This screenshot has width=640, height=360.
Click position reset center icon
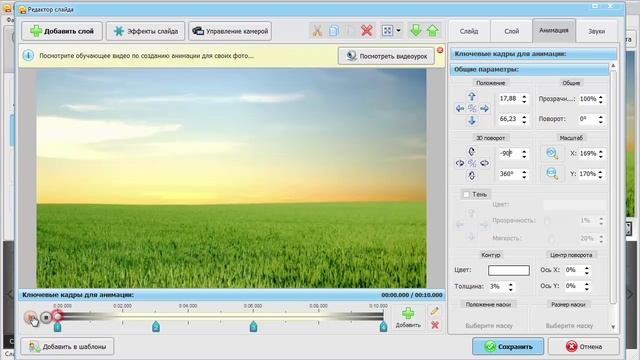pyautogui.click(x=472, y=109)
